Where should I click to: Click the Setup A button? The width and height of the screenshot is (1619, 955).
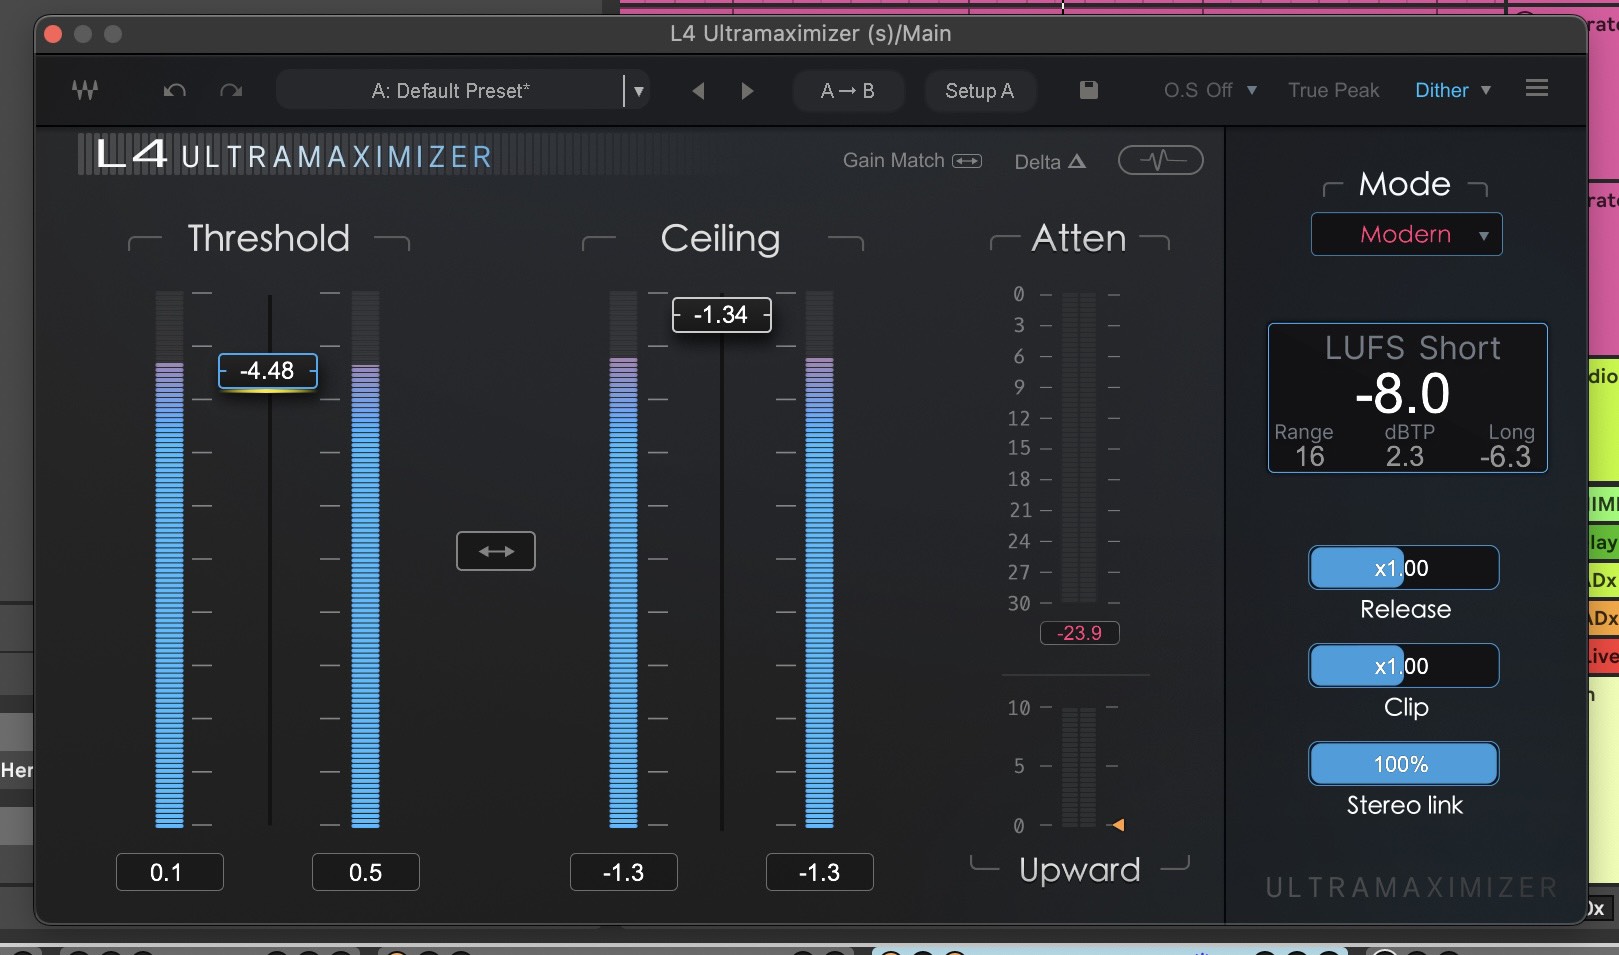coord(979,91)
